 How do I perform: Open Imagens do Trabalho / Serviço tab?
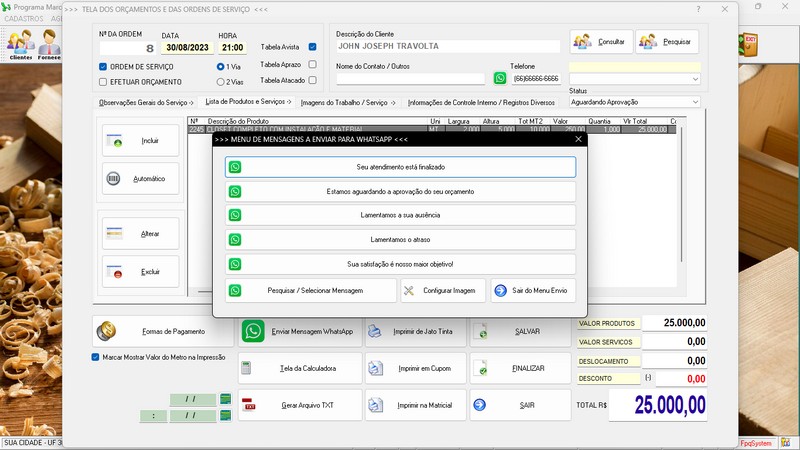[x=348, y=103]
